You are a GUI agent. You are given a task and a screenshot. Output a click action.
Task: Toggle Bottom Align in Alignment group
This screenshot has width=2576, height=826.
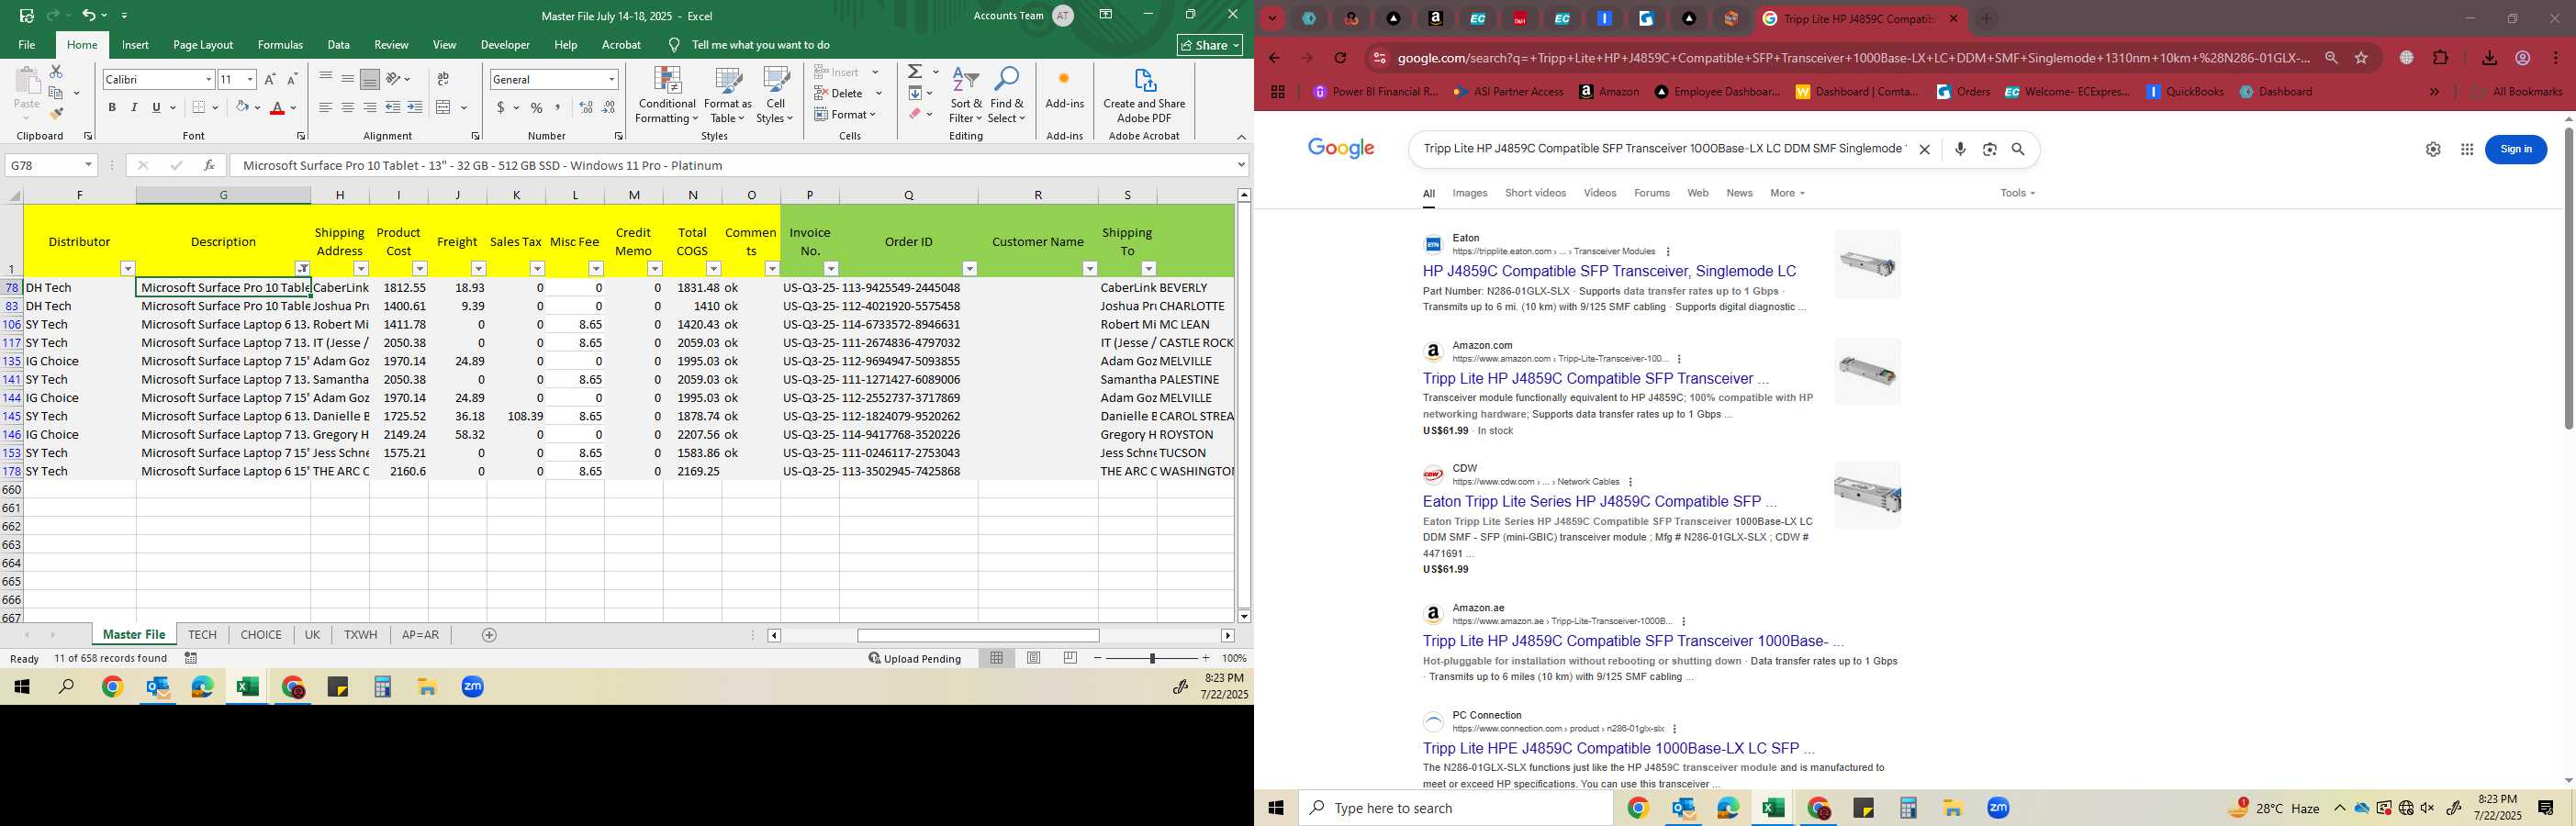370,79
